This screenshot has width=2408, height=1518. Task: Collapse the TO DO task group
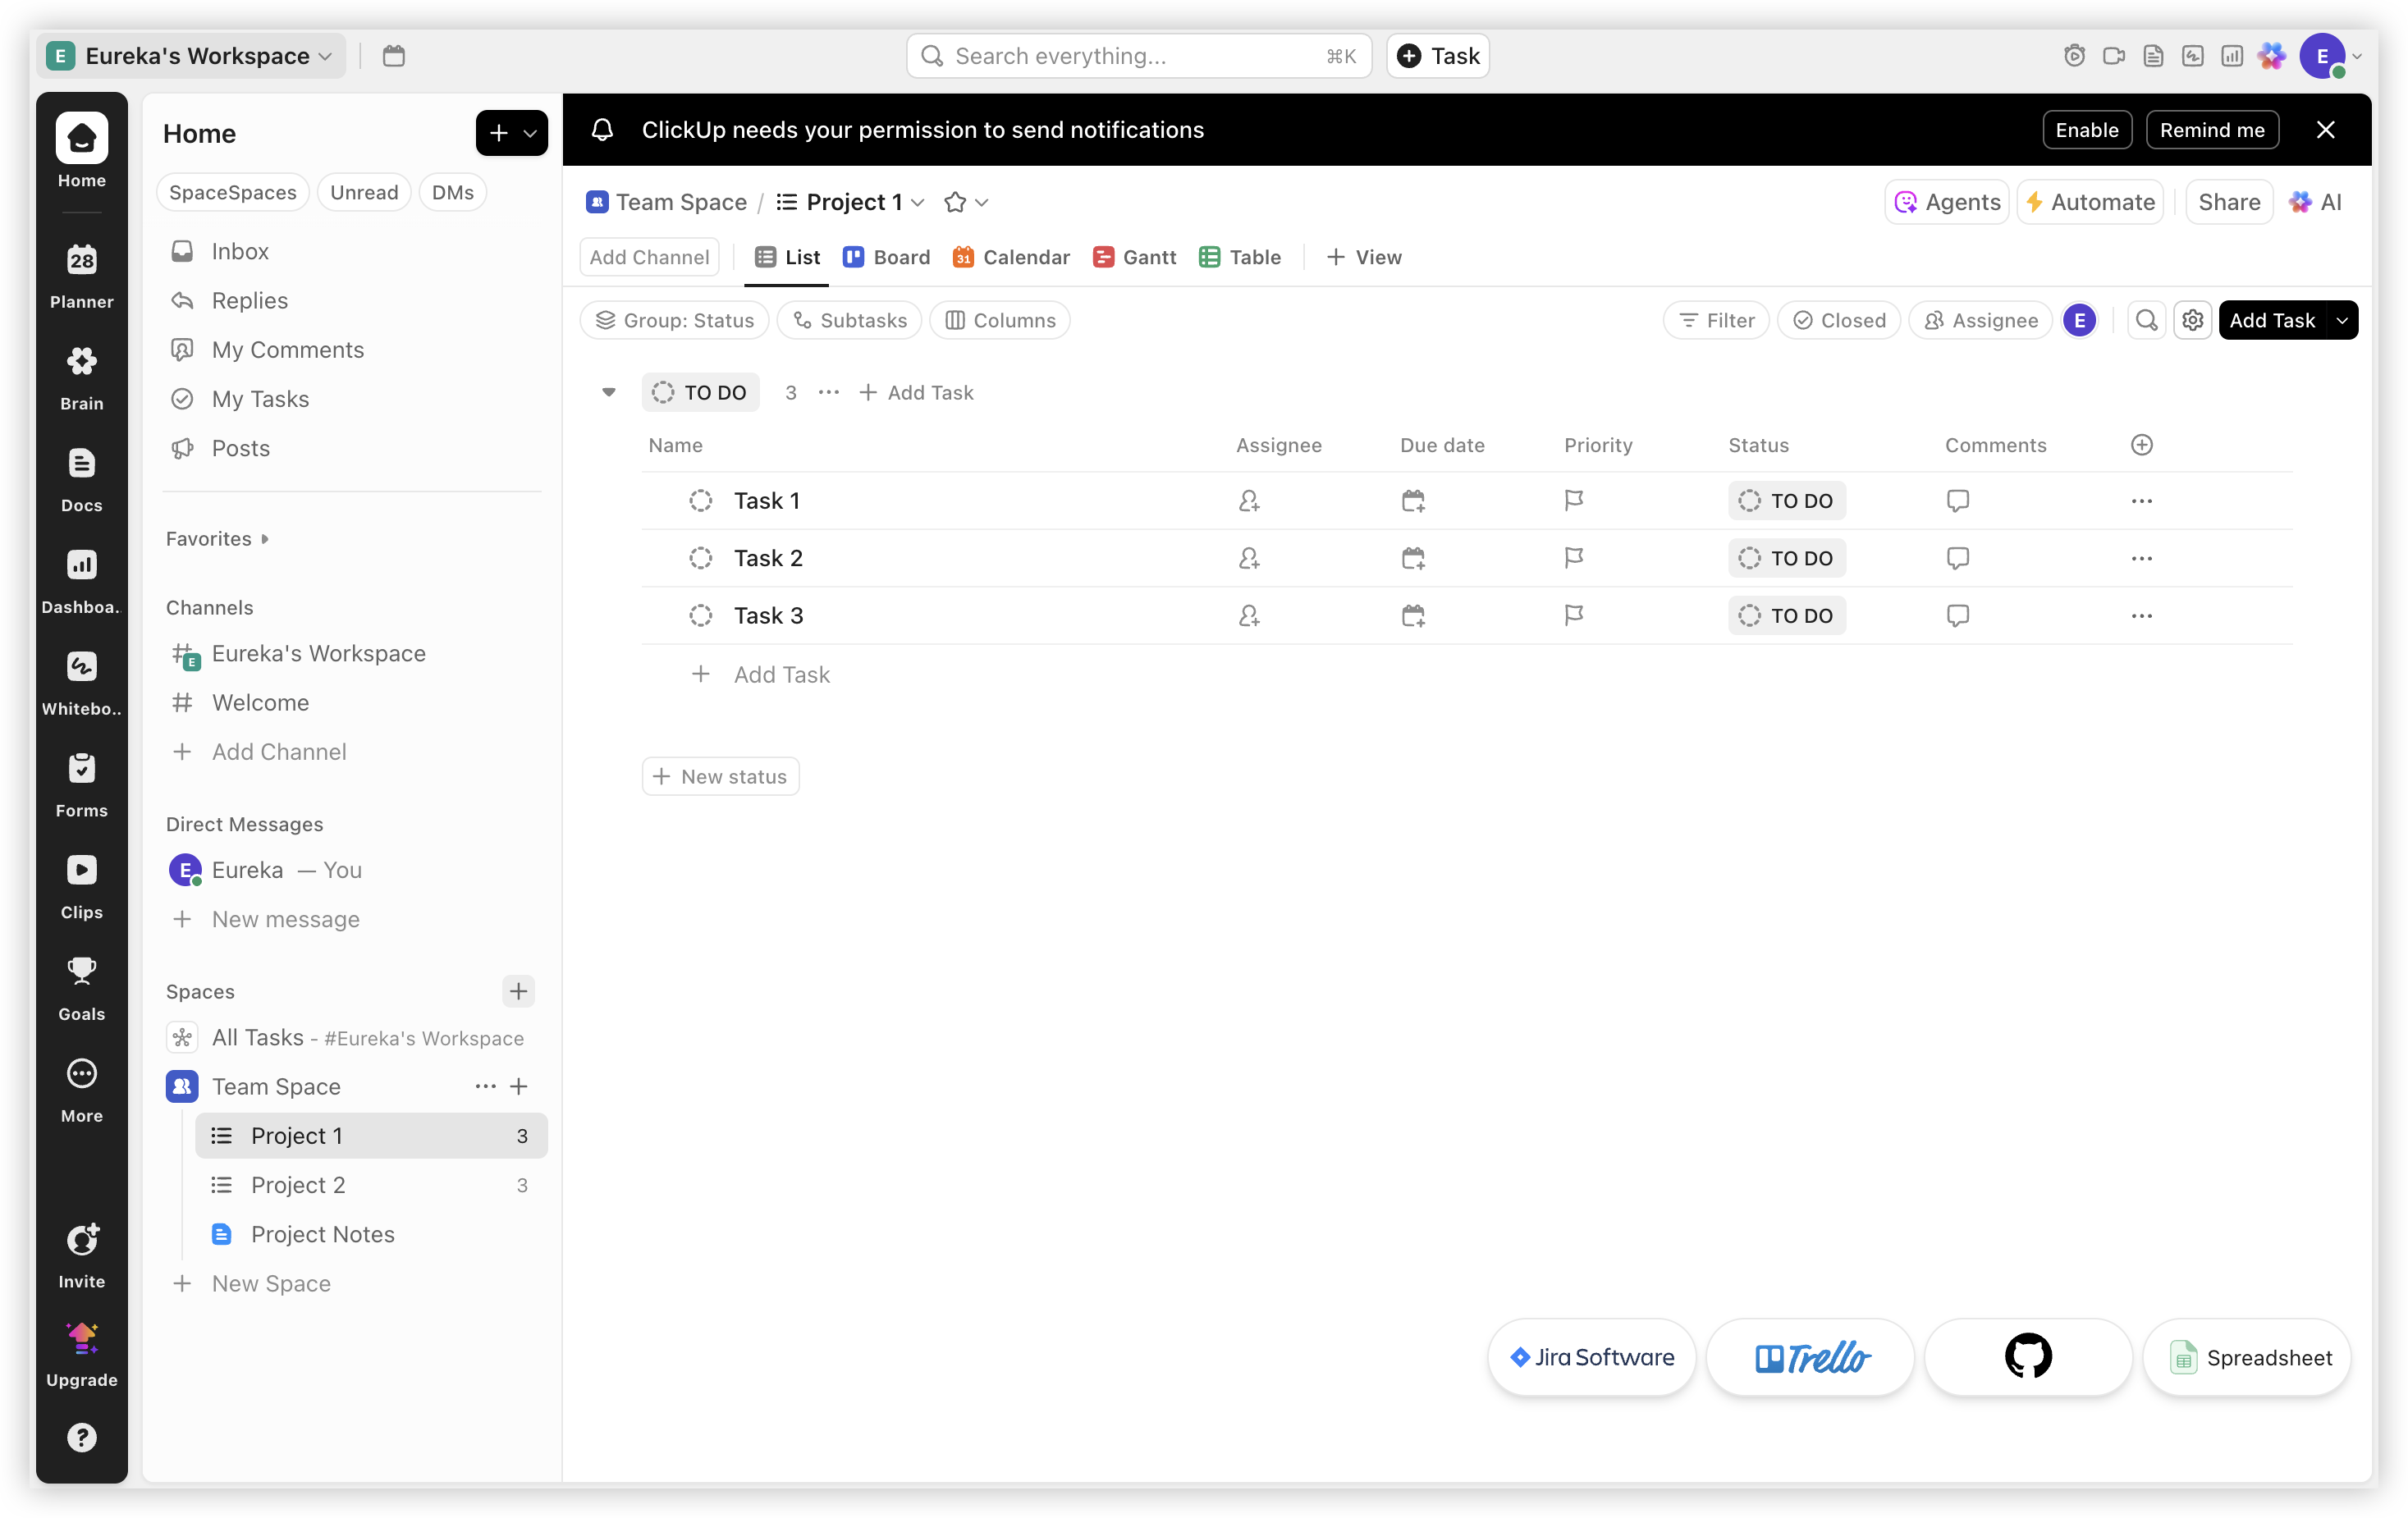coord(609,392)
